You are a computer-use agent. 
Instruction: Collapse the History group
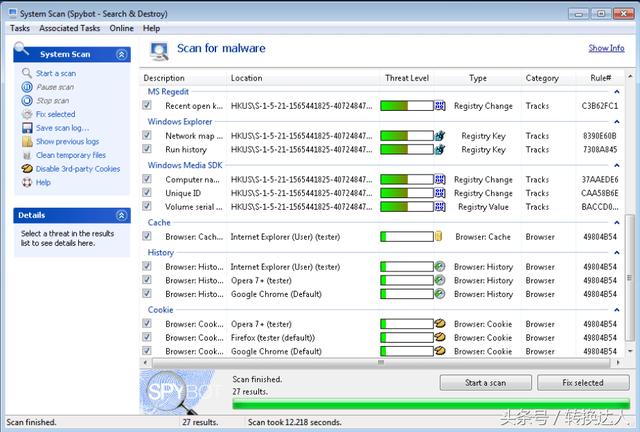pyautogui.click(x=617, y=253)
